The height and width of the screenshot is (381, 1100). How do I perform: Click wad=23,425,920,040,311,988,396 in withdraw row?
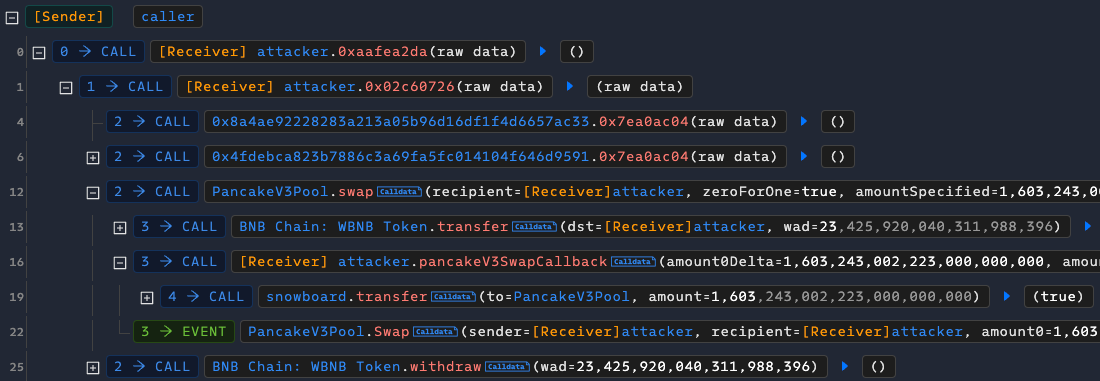tap(676, 367)
